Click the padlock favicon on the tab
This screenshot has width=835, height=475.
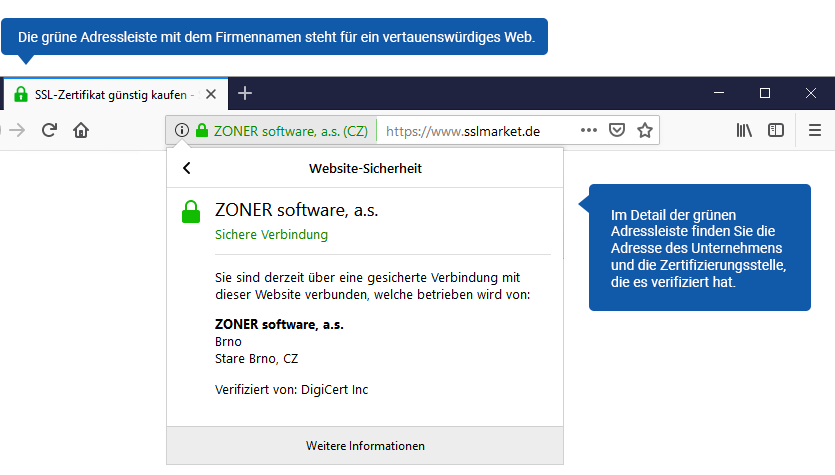[x=21, y=94]
